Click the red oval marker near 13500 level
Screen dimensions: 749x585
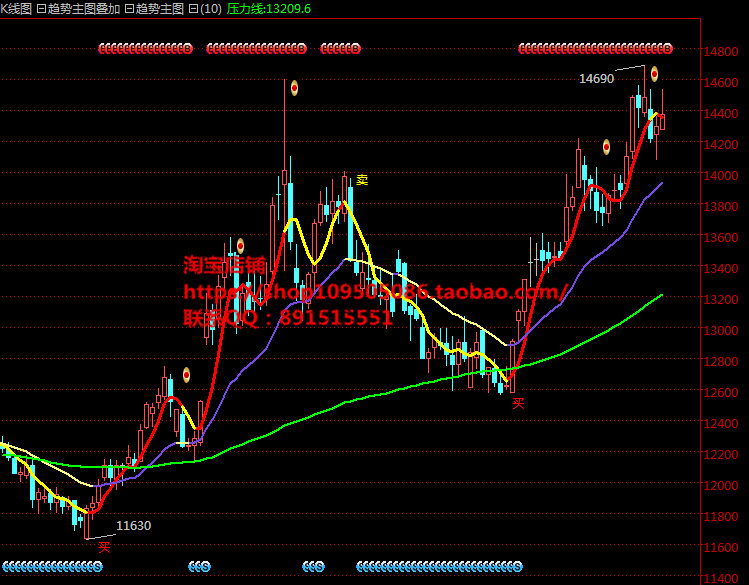pos(240,246)
